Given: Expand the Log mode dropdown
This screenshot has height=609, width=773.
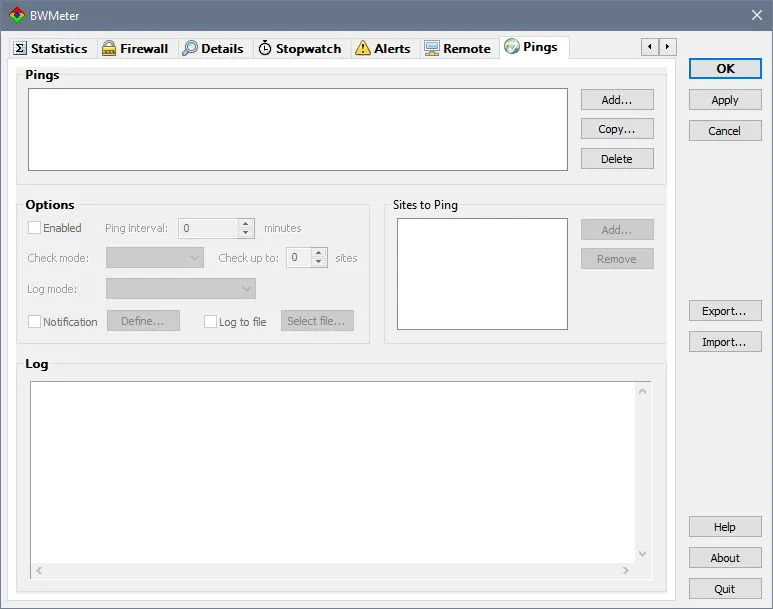Looking at the screenshot, I should (x=181, y=288).
